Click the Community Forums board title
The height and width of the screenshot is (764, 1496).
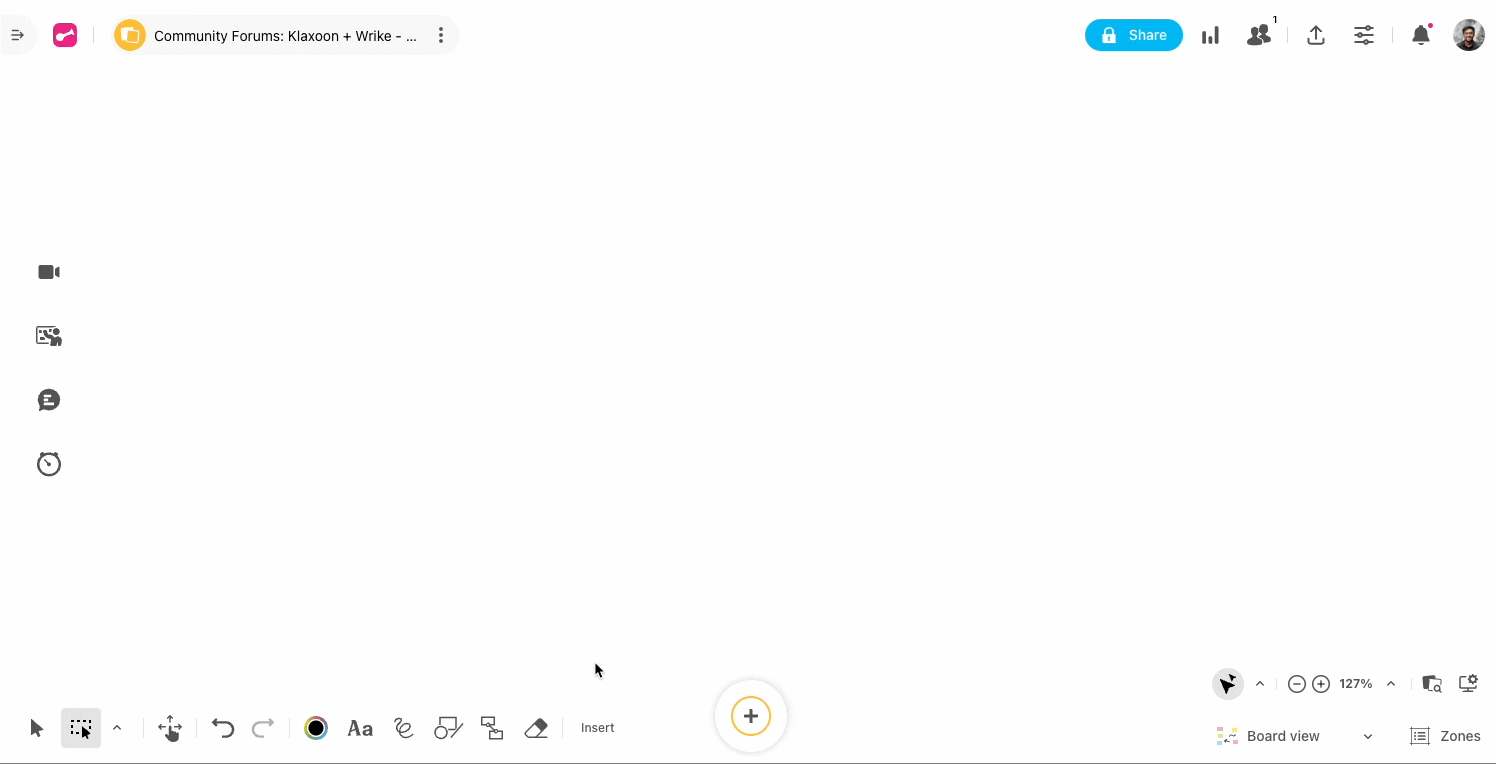point(285,36)
